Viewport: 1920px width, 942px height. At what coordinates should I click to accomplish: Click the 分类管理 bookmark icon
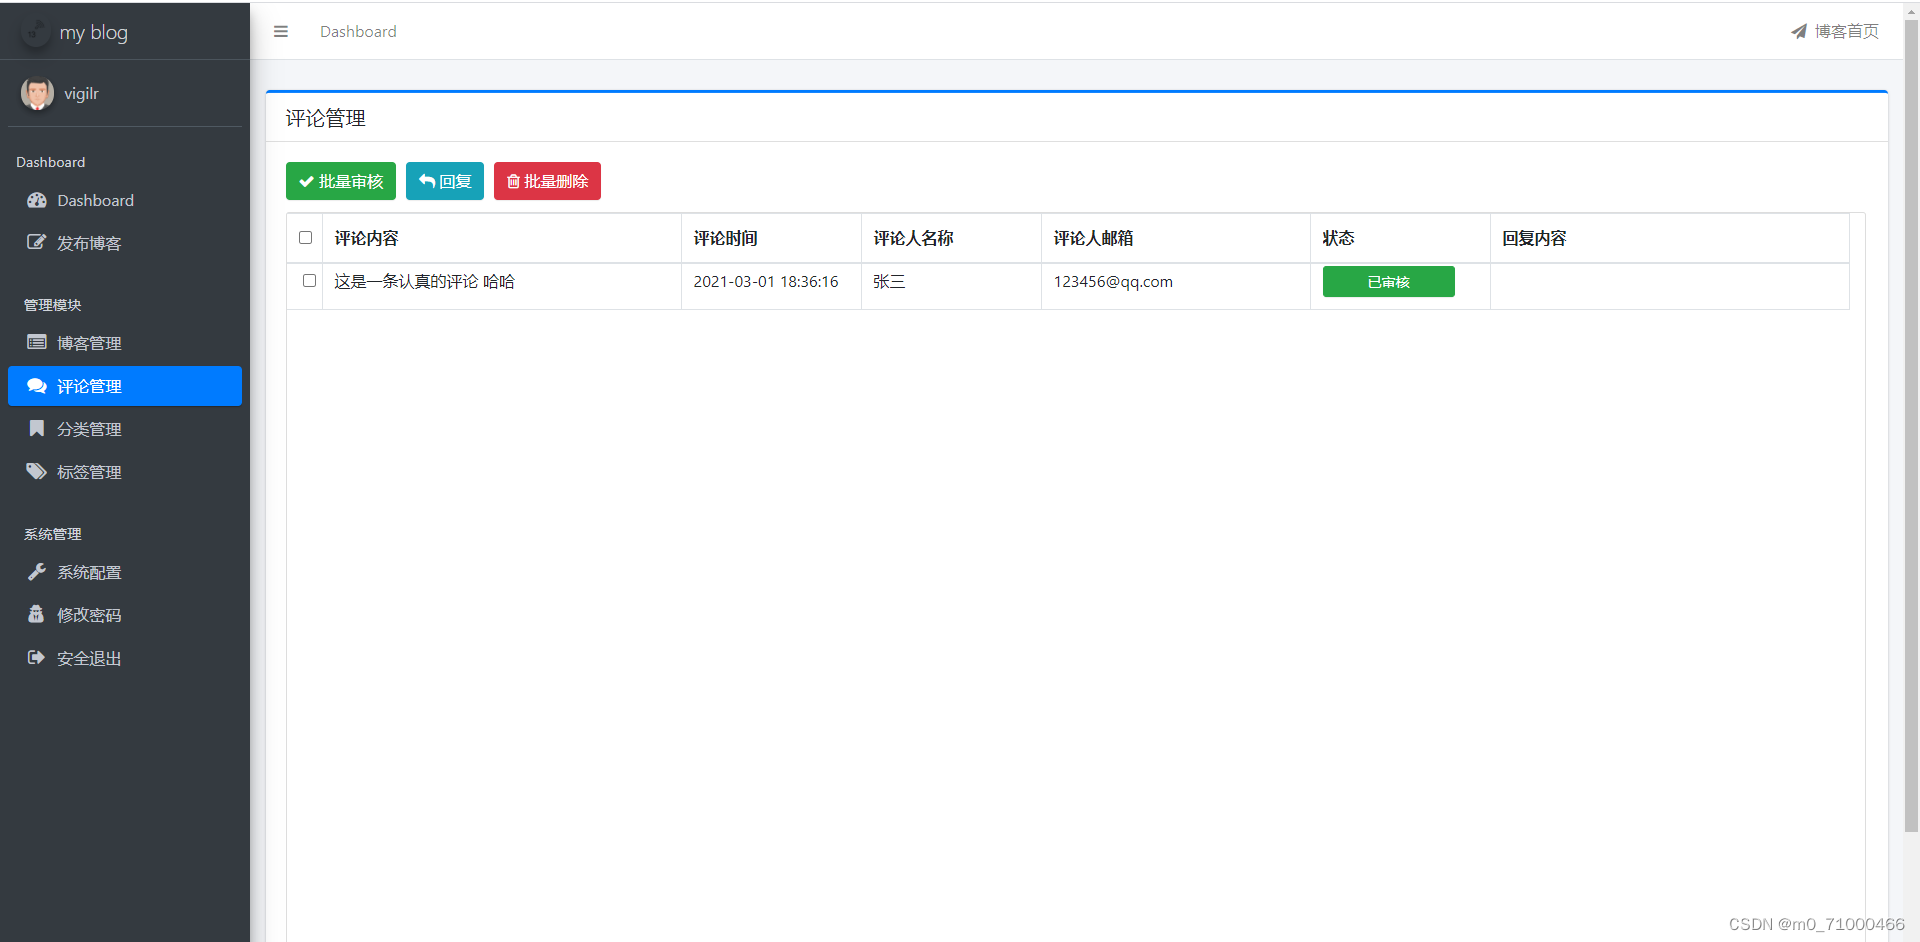(x=37, y=428)
